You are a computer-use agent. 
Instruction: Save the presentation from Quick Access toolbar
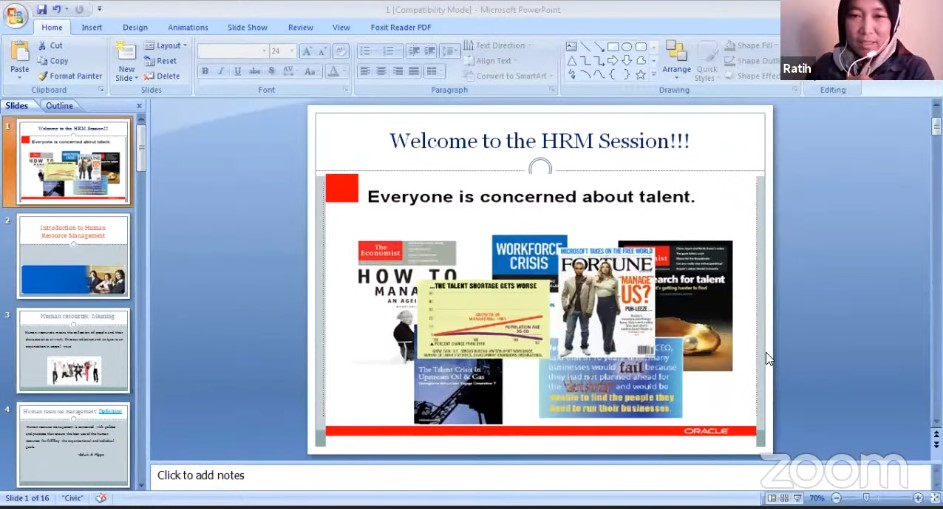tap(41, 10)
